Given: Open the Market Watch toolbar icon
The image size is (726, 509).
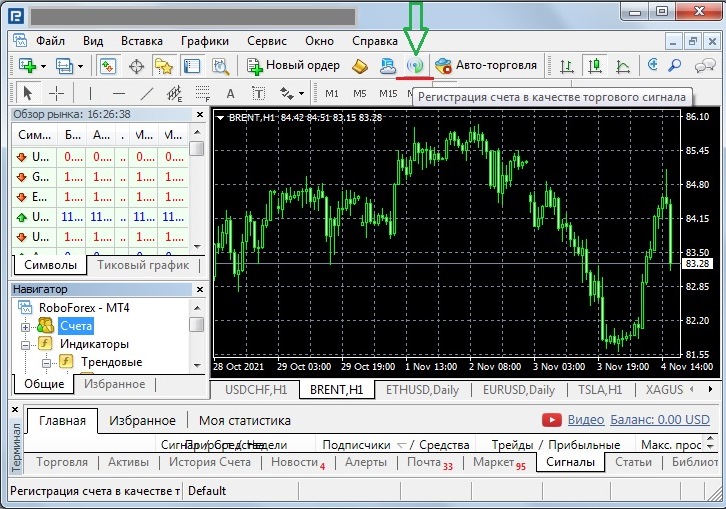Looking at the screenshot, I should [x=108, y=66].
